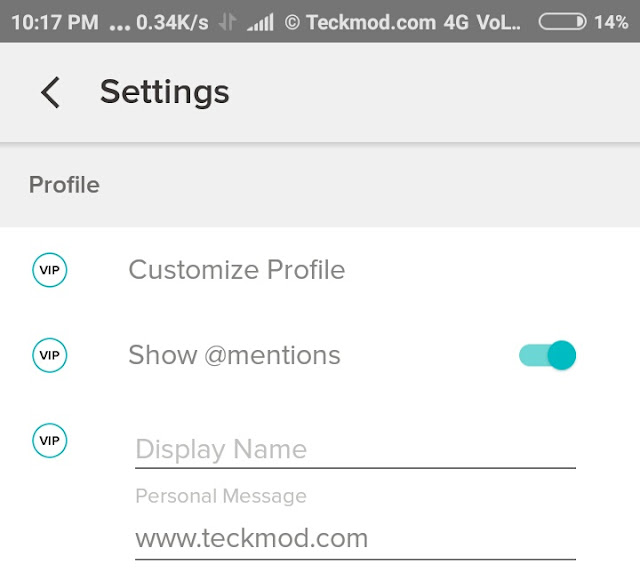
Task: Tap the data transfer arrows icon
Action: [227, 21]
